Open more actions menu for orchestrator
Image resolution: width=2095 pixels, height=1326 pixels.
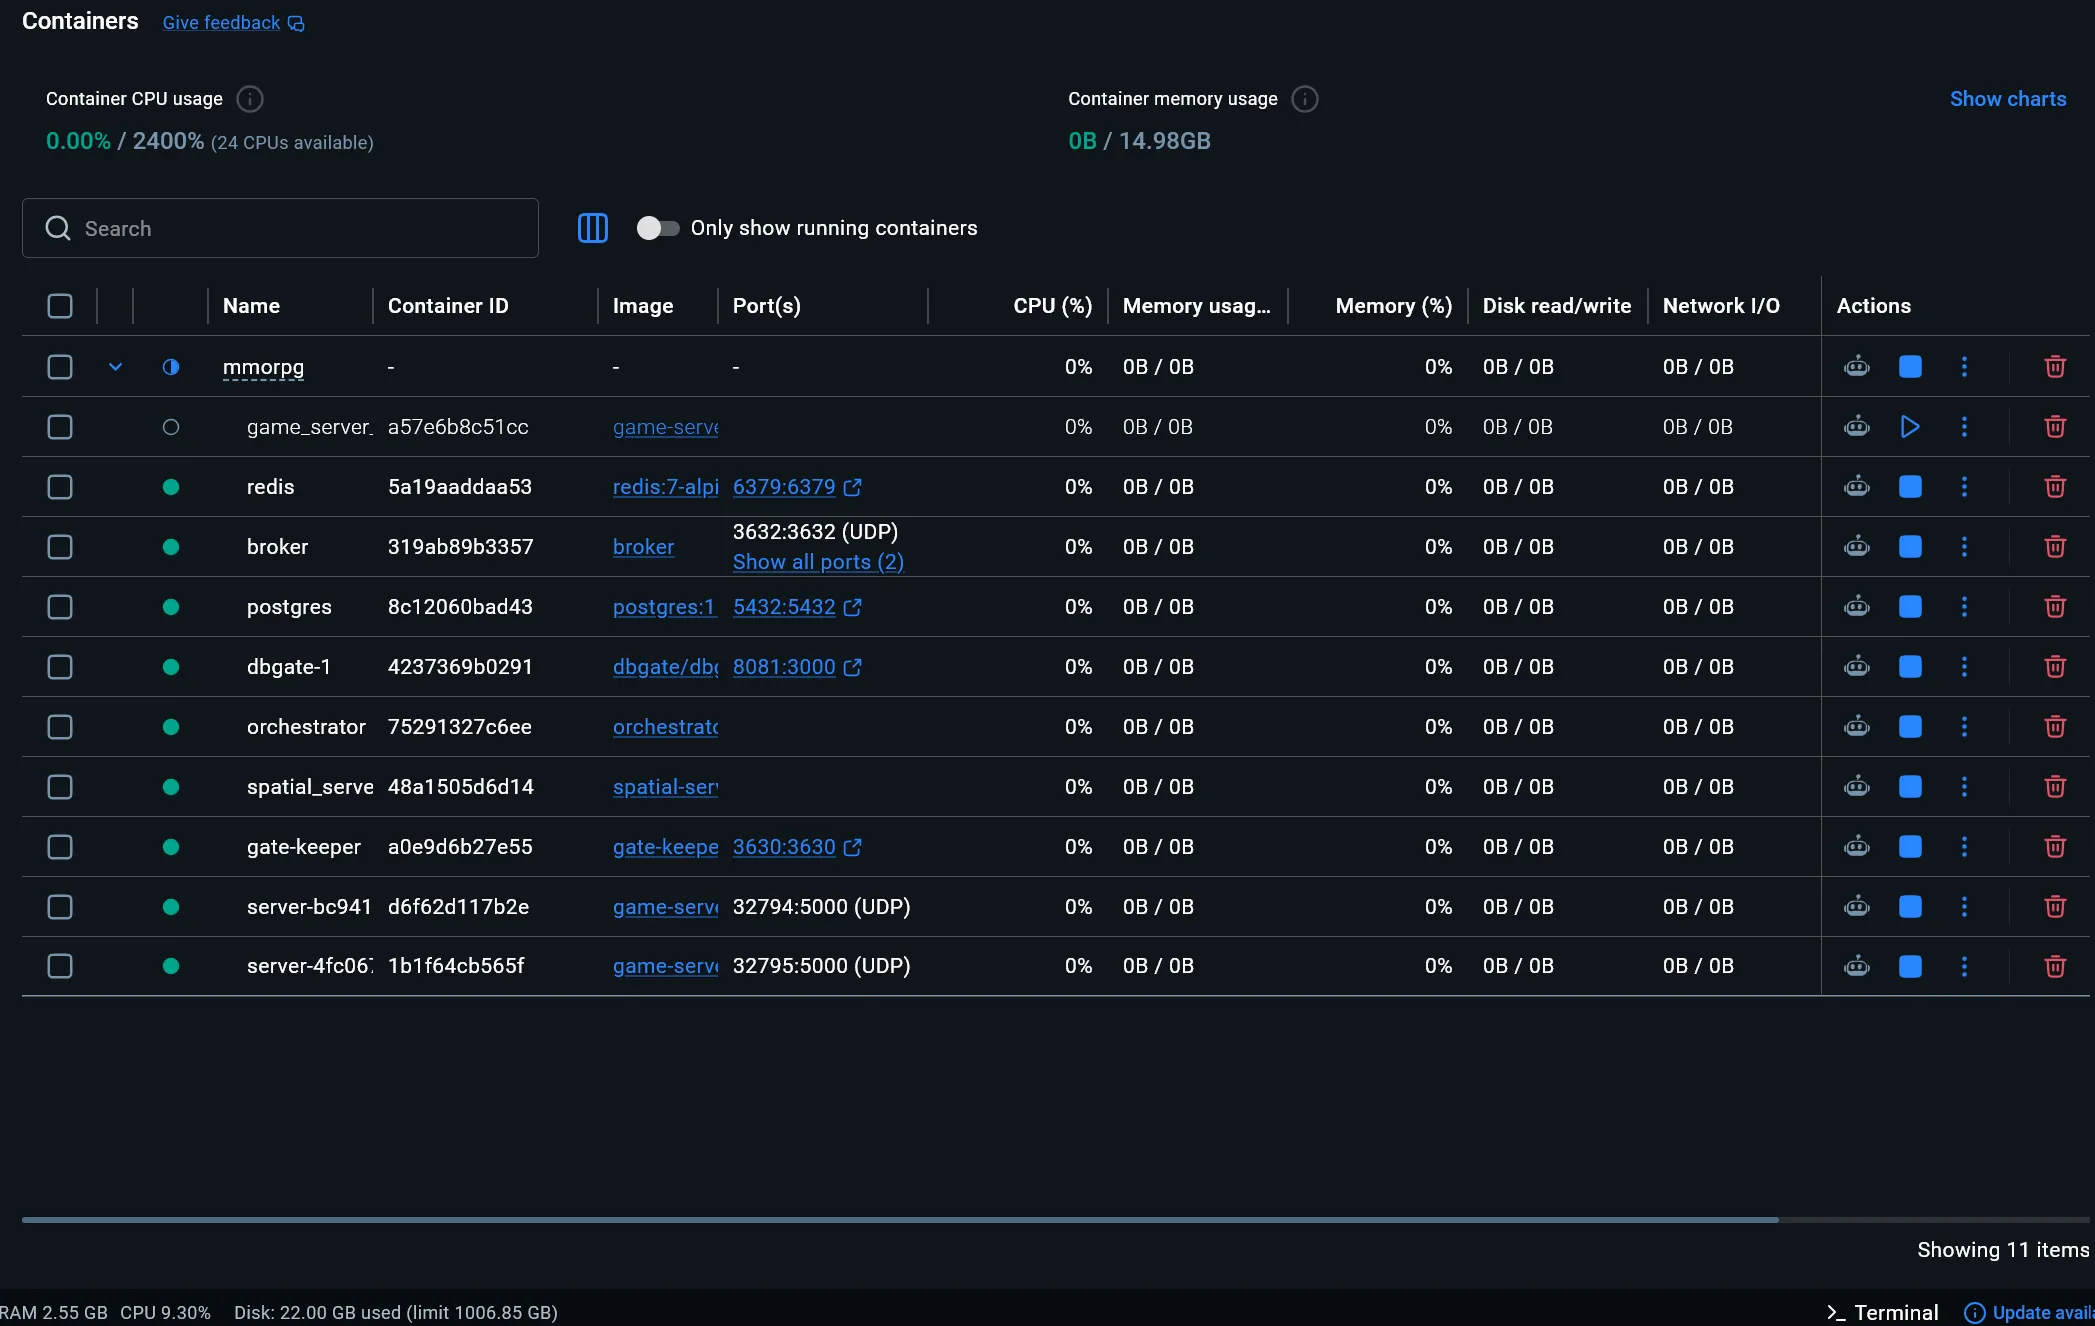pos(1964,727)
